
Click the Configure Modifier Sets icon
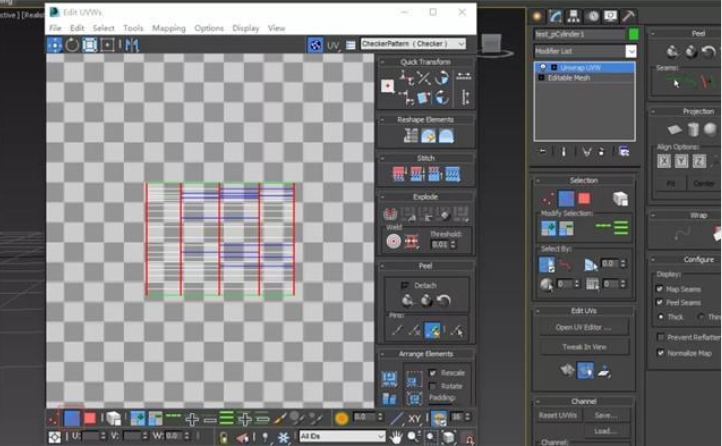623,151
